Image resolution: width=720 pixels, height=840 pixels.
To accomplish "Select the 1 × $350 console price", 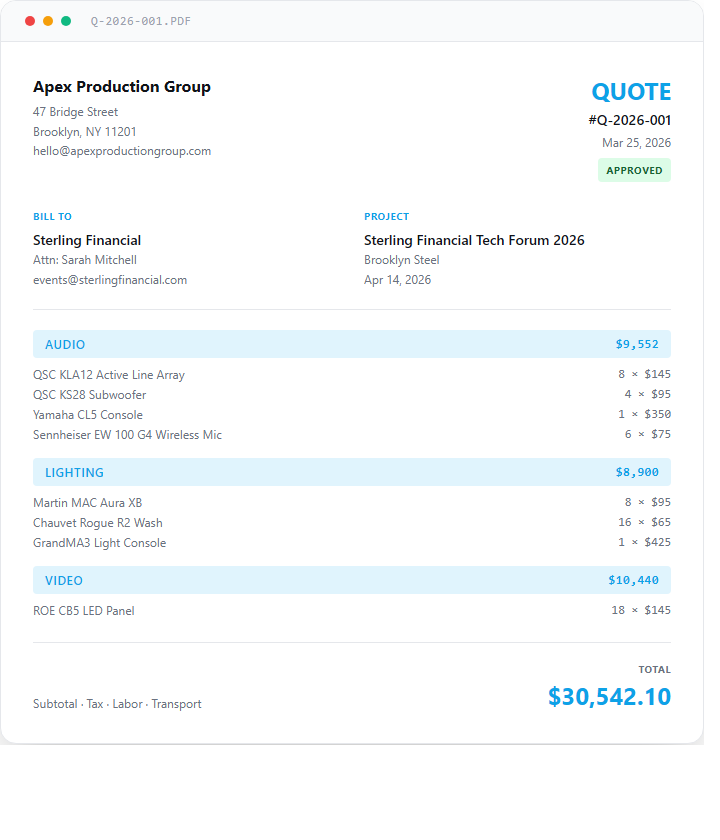I will pyautogui.click(x=644, y=414).
